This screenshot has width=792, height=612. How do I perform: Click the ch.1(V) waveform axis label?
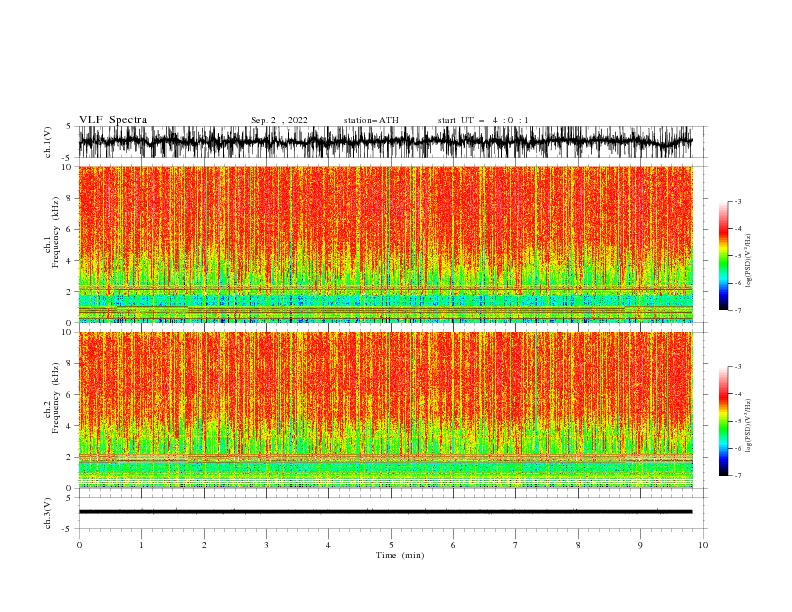click(x=48, y=142)
